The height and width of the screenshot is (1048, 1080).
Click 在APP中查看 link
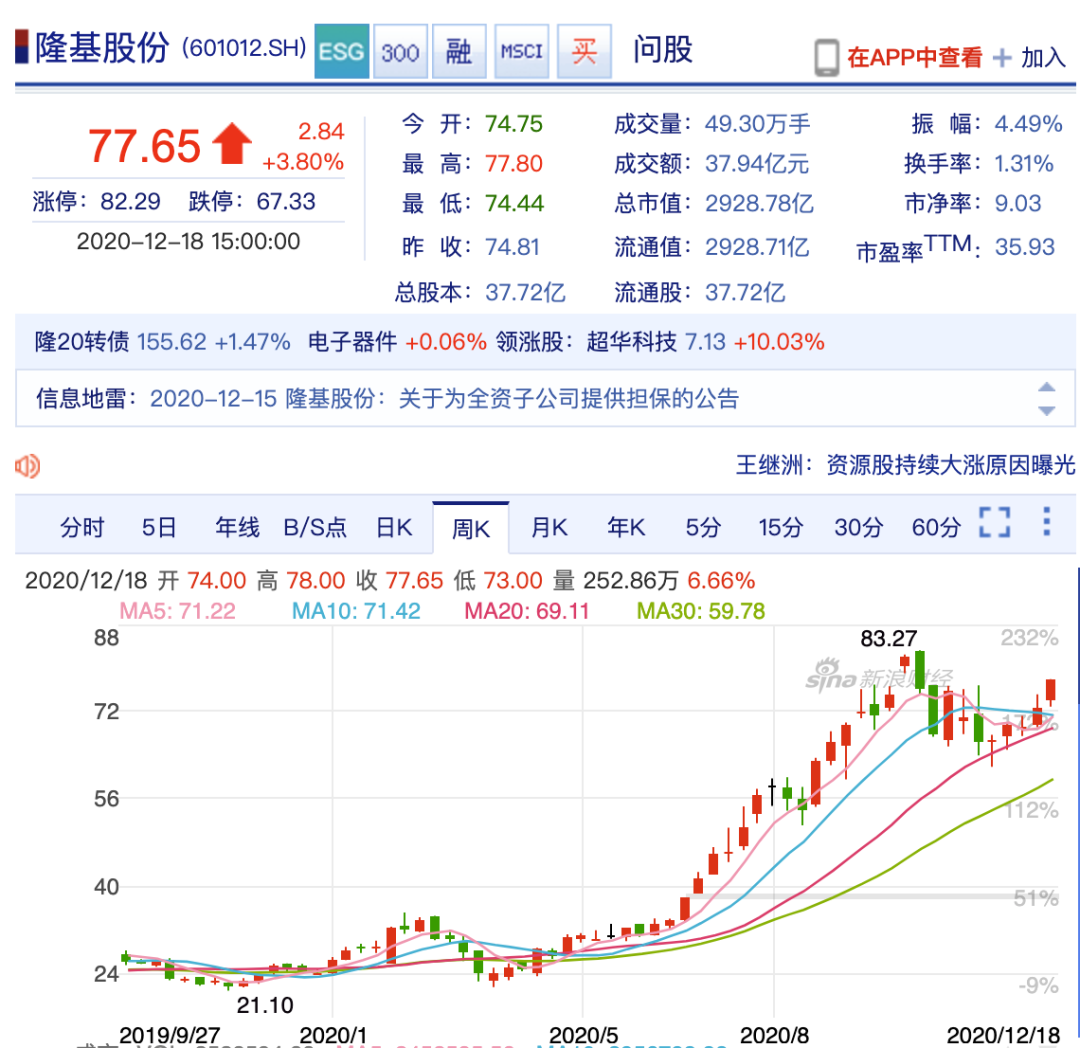tap(915, 58)
